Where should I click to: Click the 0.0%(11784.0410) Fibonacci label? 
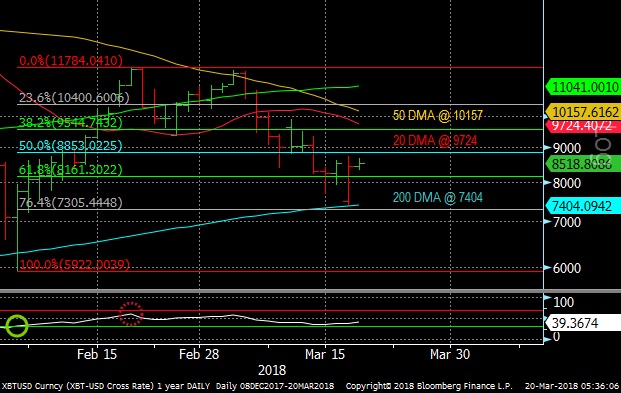tap(71, 61)
